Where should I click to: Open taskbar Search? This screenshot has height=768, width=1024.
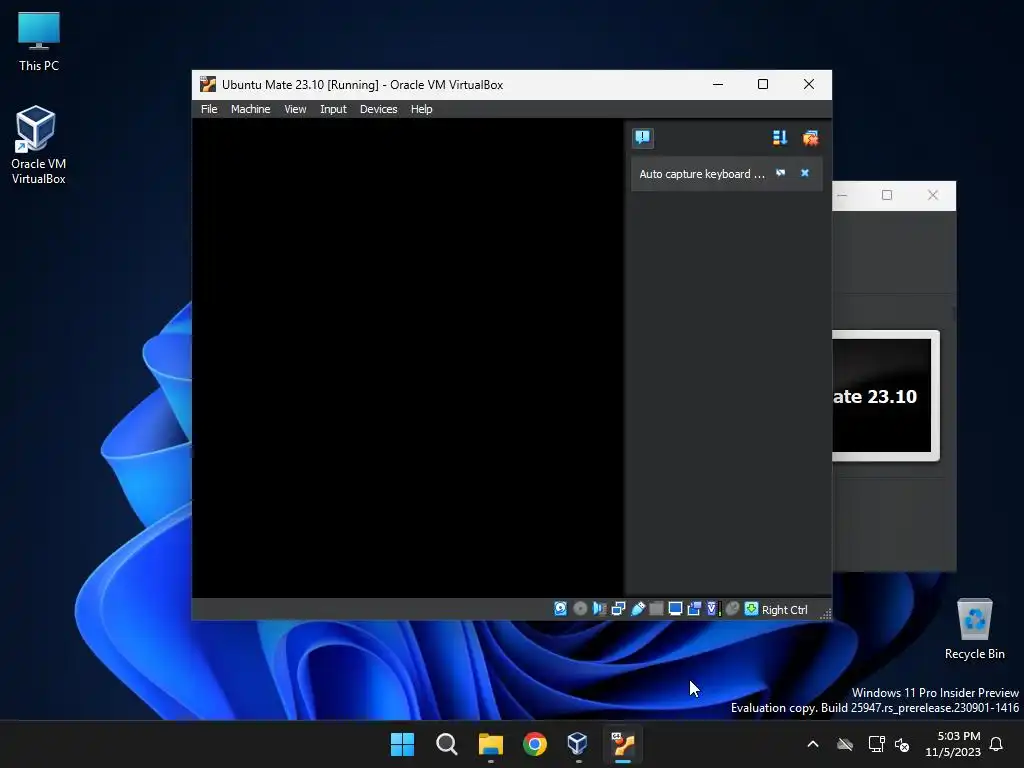point(447,744)
